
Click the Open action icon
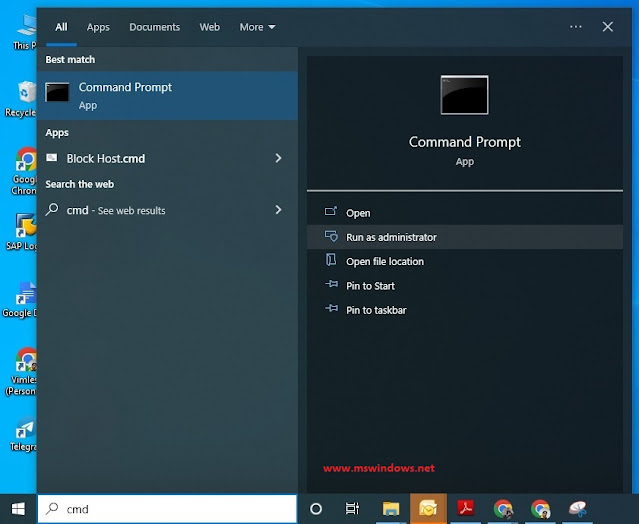tap(331, 211)
